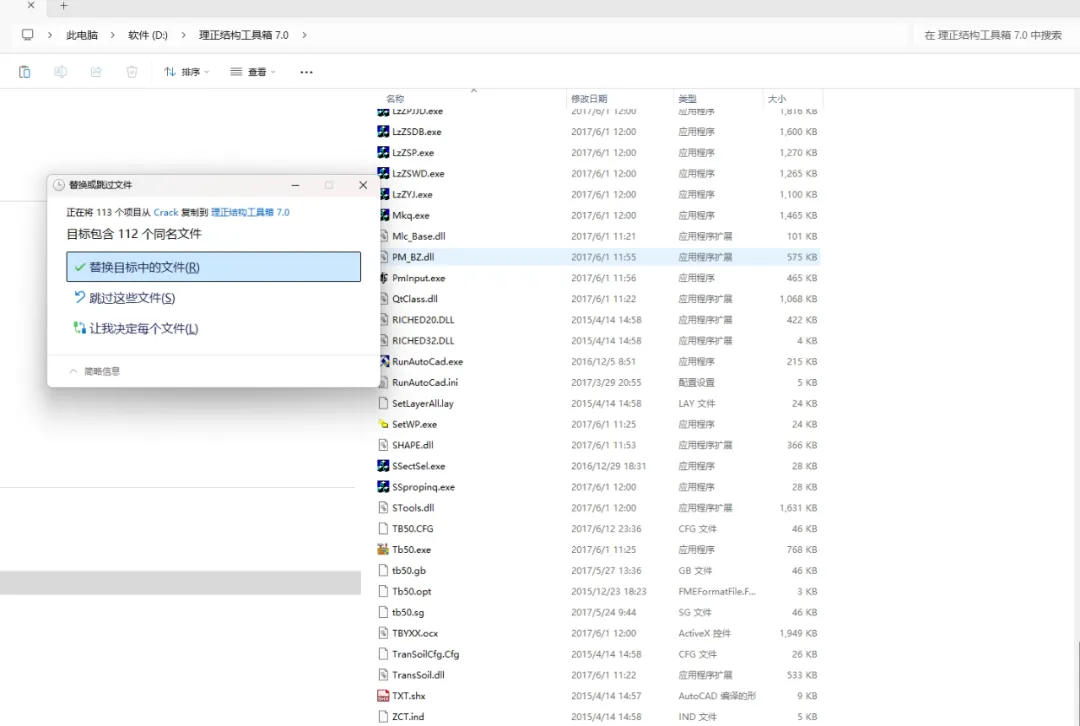Viewport: 1080px width, 726px height.
Task: Expand chevron after 软件 (D:) breadcrumb
Action: (183, 35)
